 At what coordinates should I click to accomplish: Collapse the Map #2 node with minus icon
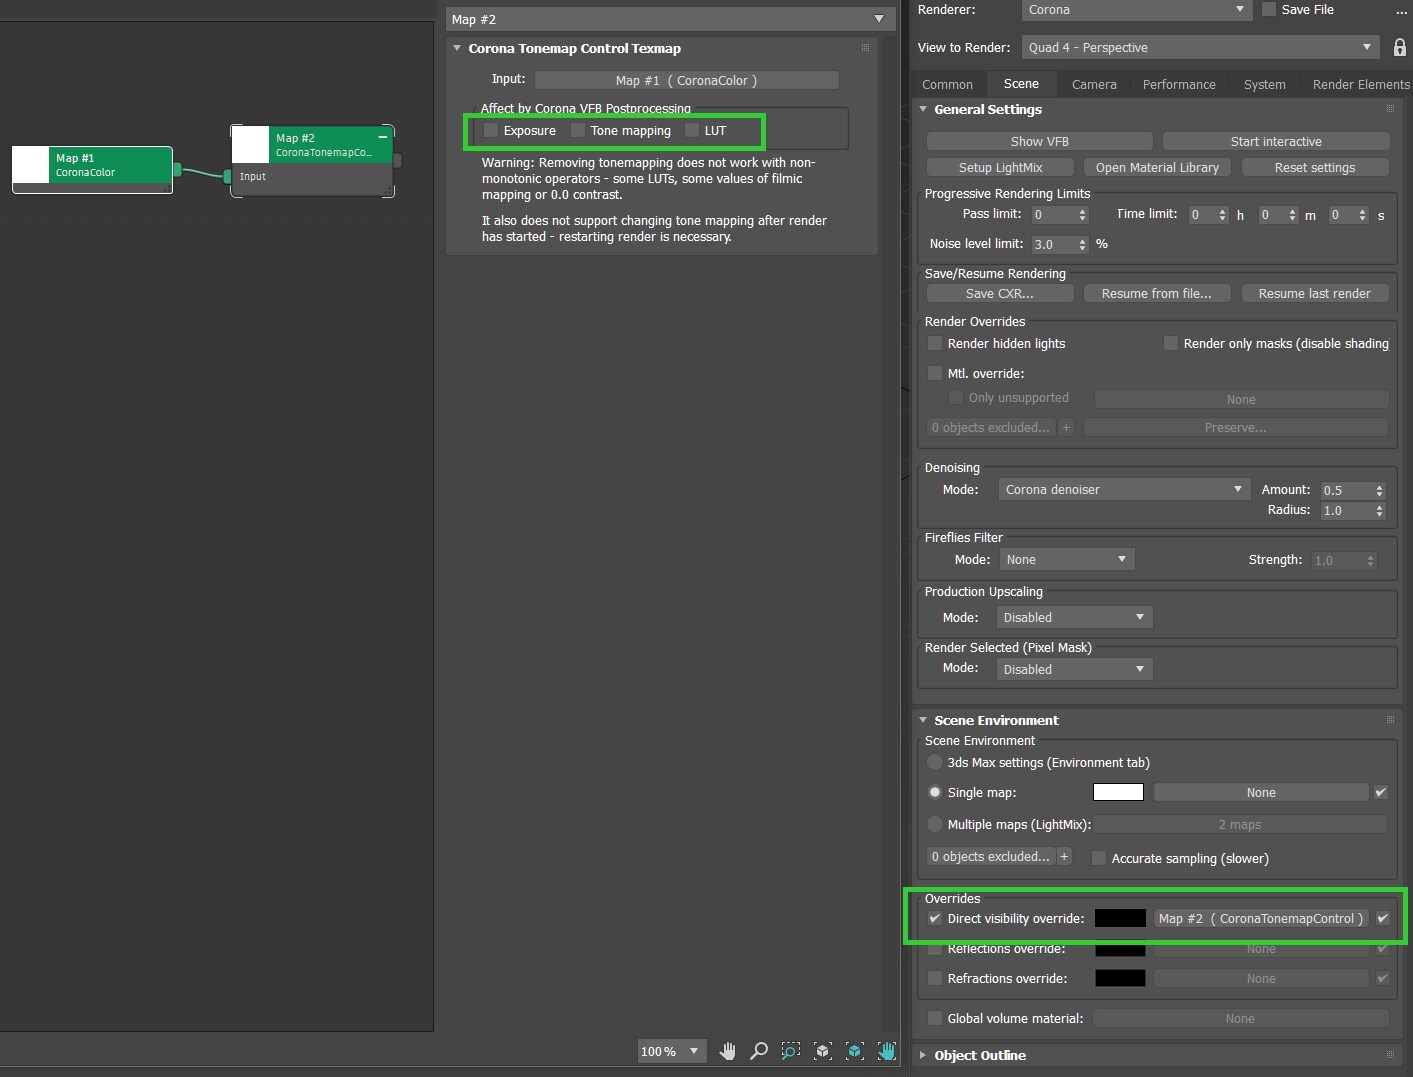(382, 137)
